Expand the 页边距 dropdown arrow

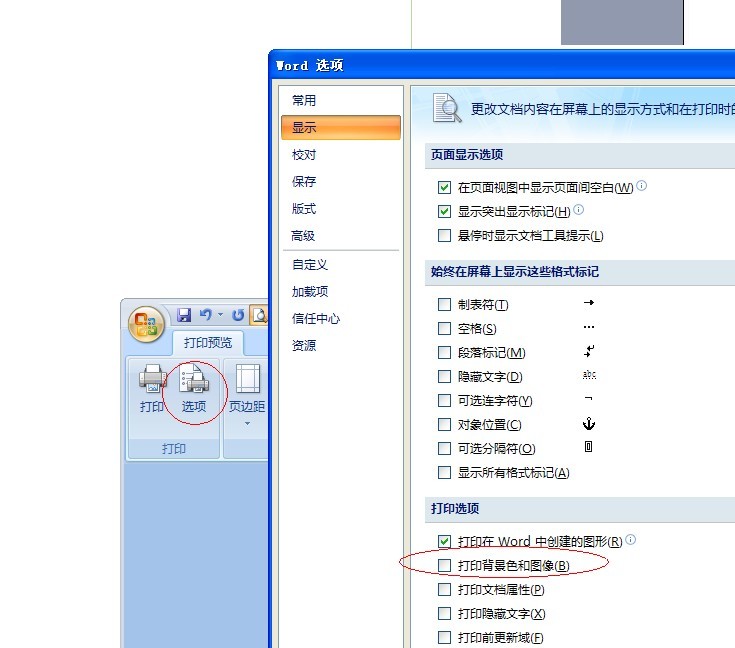click(247, 423)
